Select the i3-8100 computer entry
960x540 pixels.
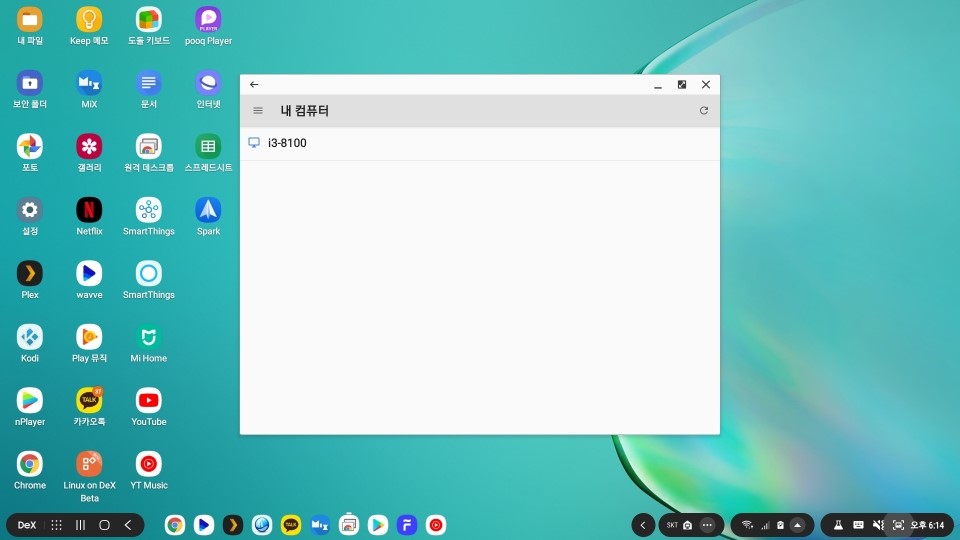click(480, 143)
